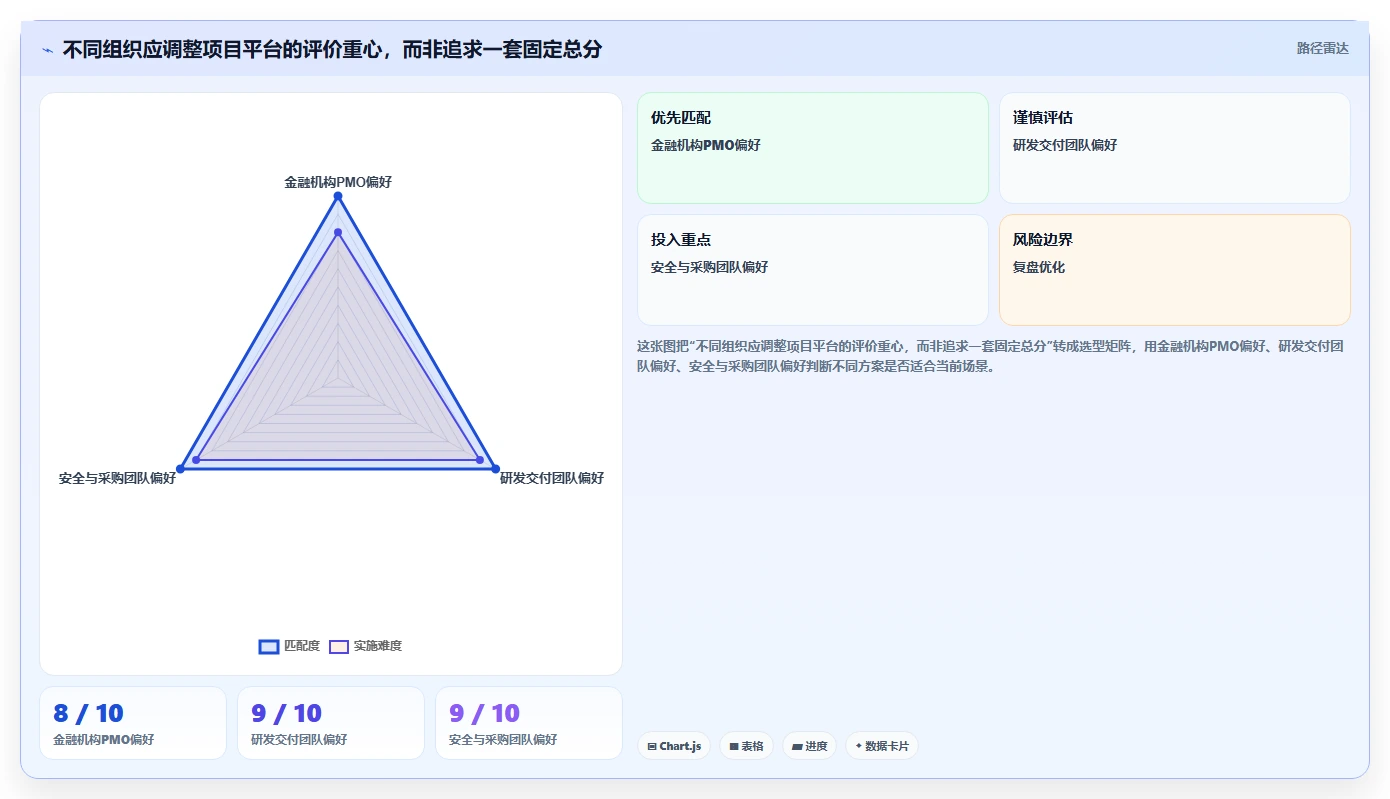
Task: Click the star icon in the 数据卡片 chip
Action: click(x=859, y=746)
